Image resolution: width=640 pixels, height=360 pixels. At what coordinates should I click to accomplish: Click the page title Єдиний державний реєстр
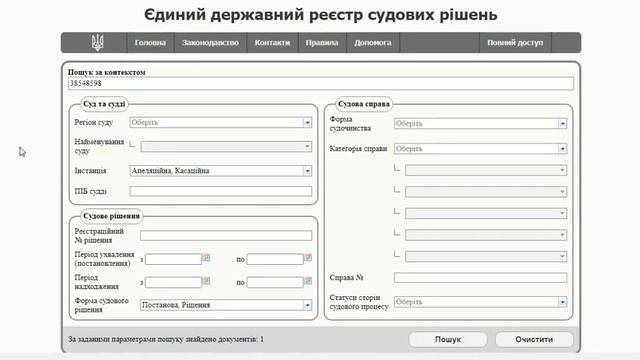pos(320,15)
